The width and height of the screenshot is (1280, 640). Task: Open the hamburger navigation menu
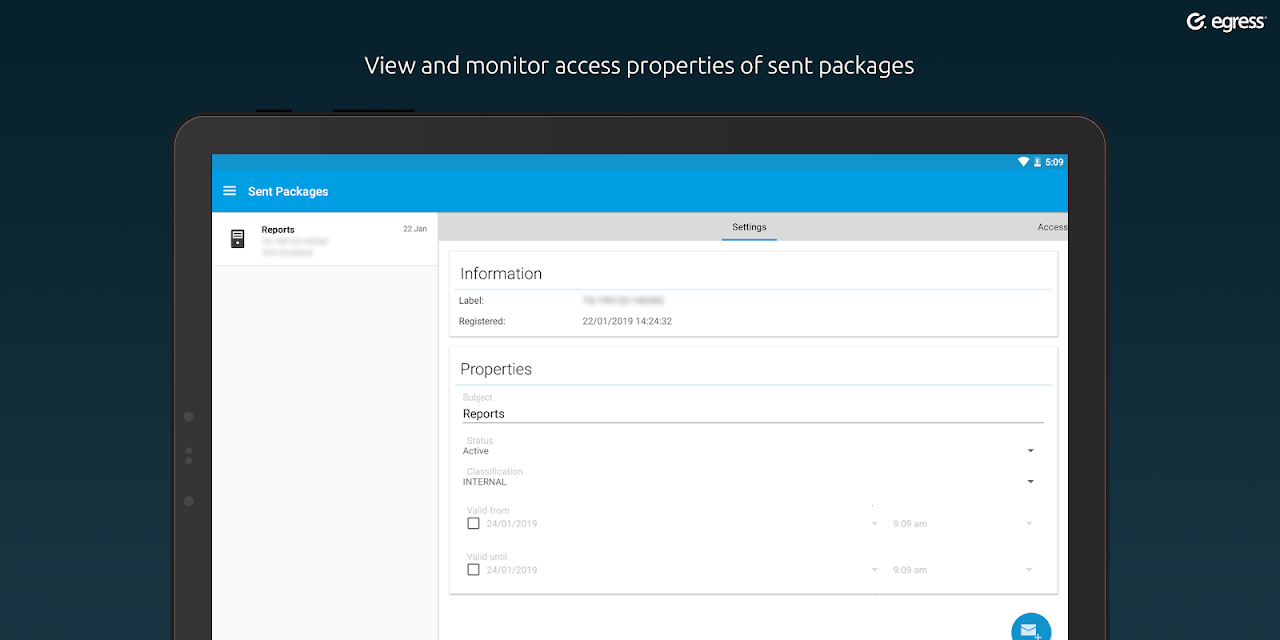click(229, 191)
